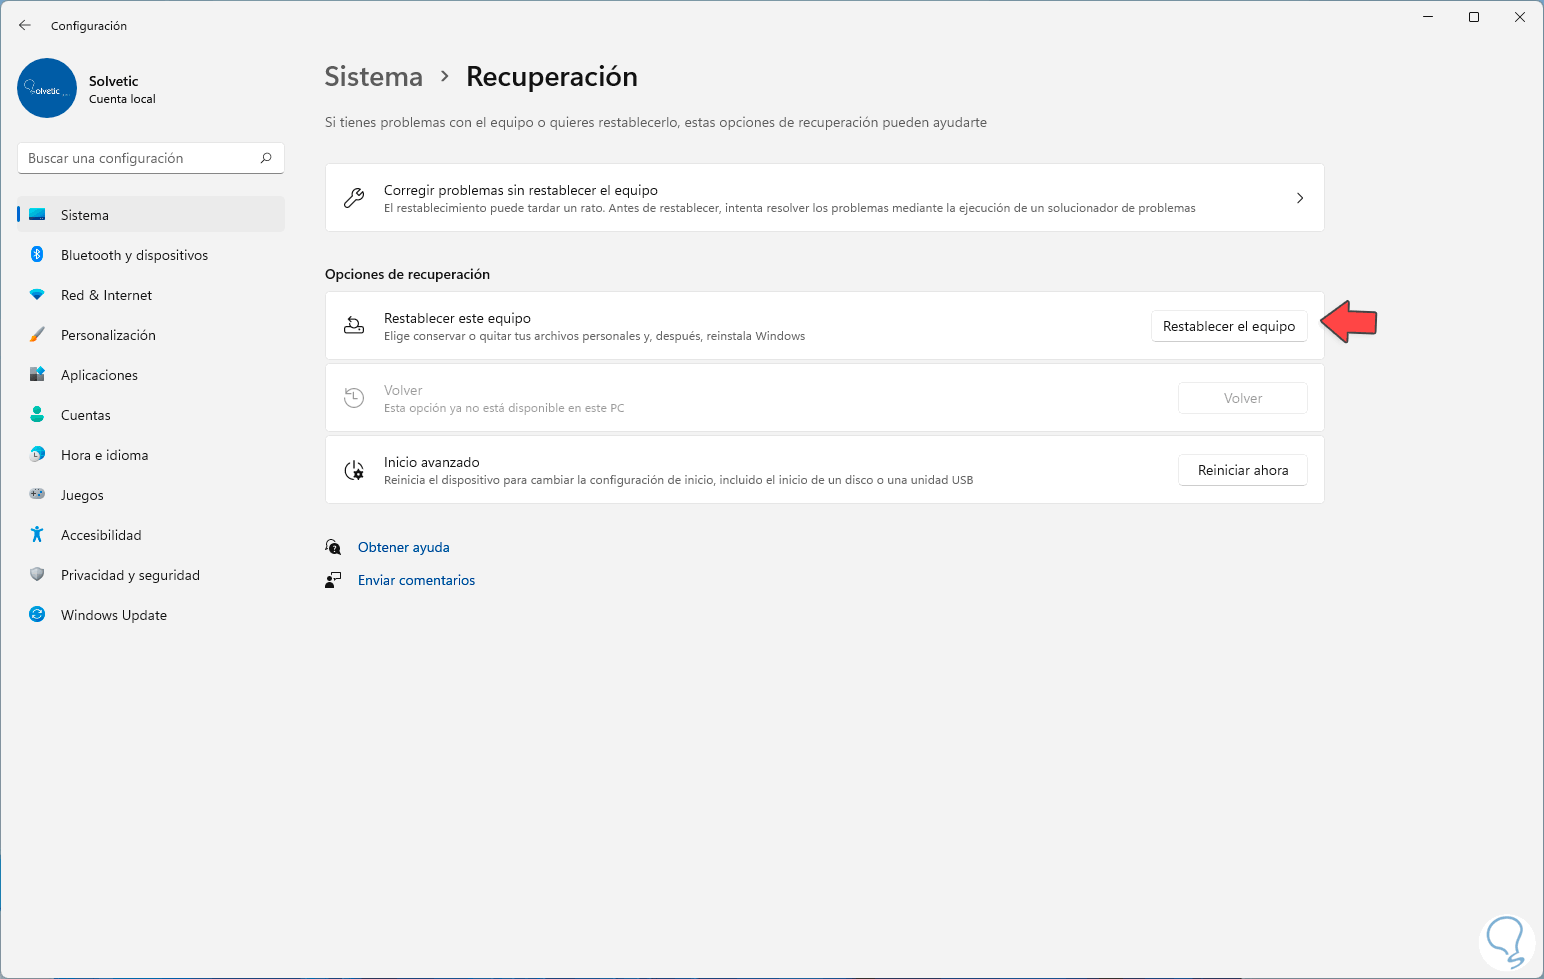Viewport: 1544px width, 979px height.
Task: Expand Corregir problemas sin restablecer chevron
Action: (1299, 198)
